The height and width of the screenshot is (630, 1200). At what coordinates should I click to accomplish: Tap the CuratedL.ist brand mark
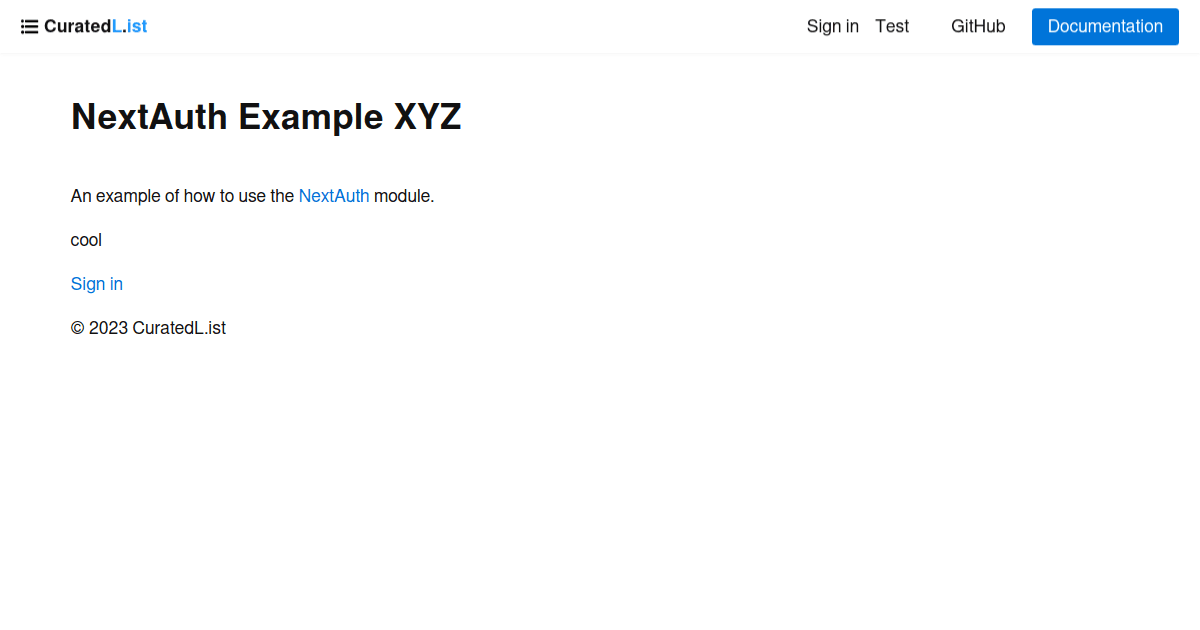tap(95, 25)
